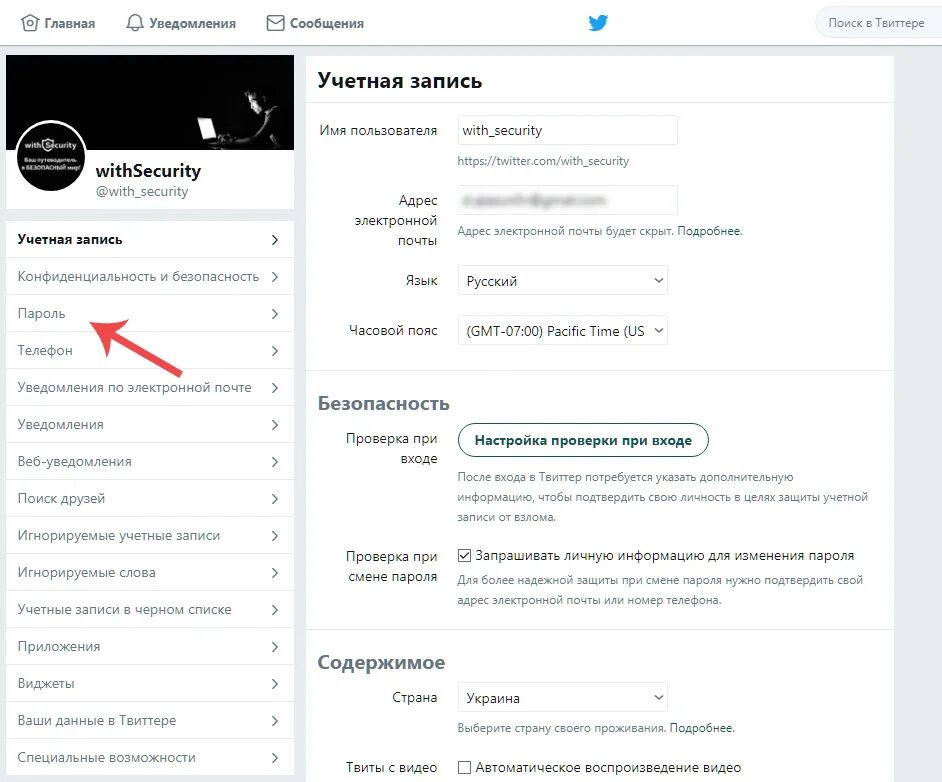Open the Язык dropdown showing Русский
This screenshot has height=782, width=942.
pyautogui.click(x=562, y=280)
